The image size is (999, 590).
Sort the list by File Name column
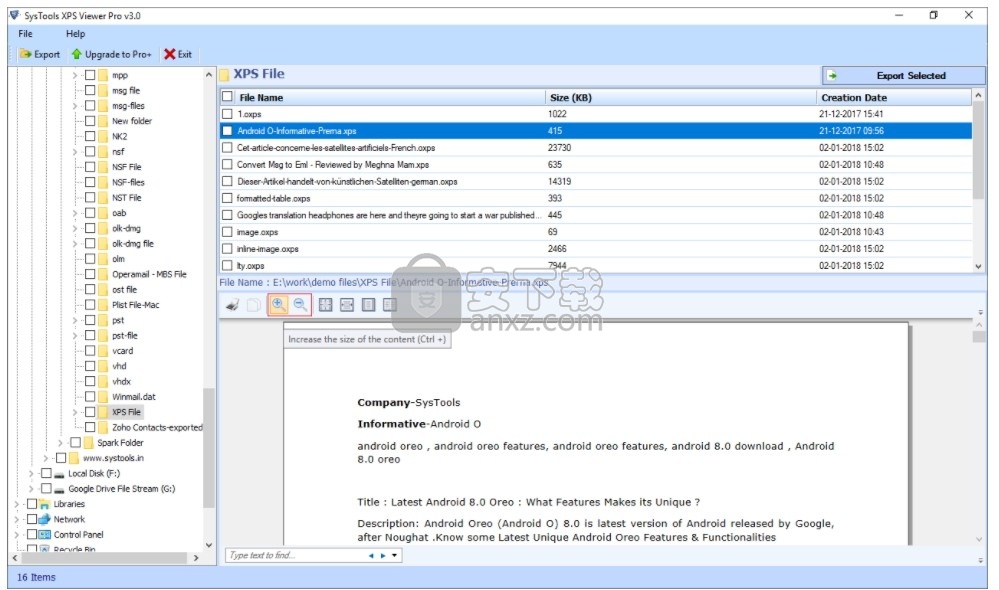[382, 97]
